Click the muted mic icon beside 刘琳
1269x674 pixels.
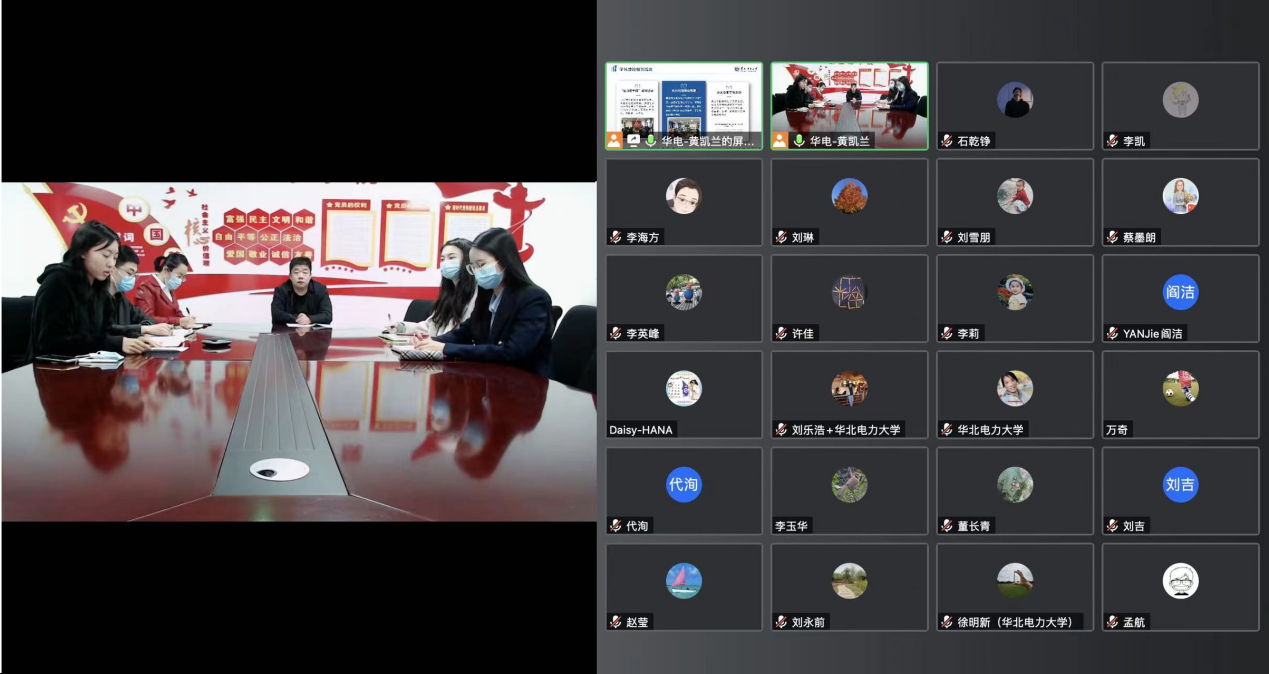(x=782, y=237)
